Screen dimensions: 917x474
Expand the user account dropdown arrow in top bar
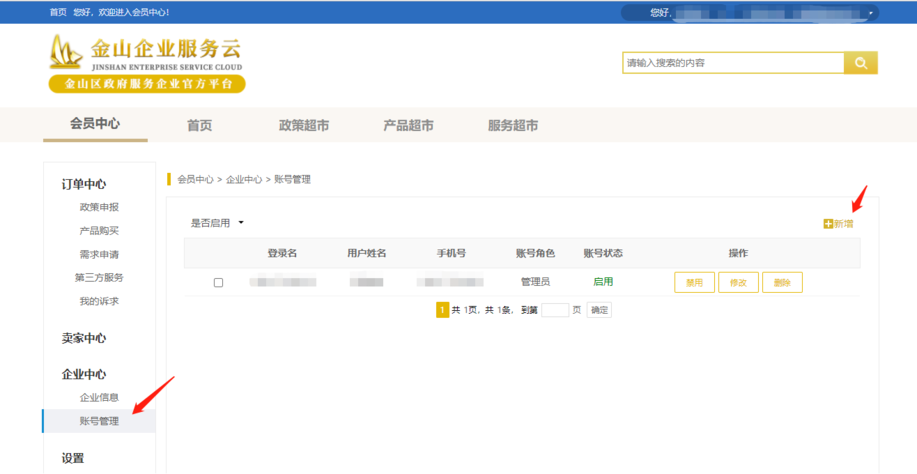coord(871,13)
